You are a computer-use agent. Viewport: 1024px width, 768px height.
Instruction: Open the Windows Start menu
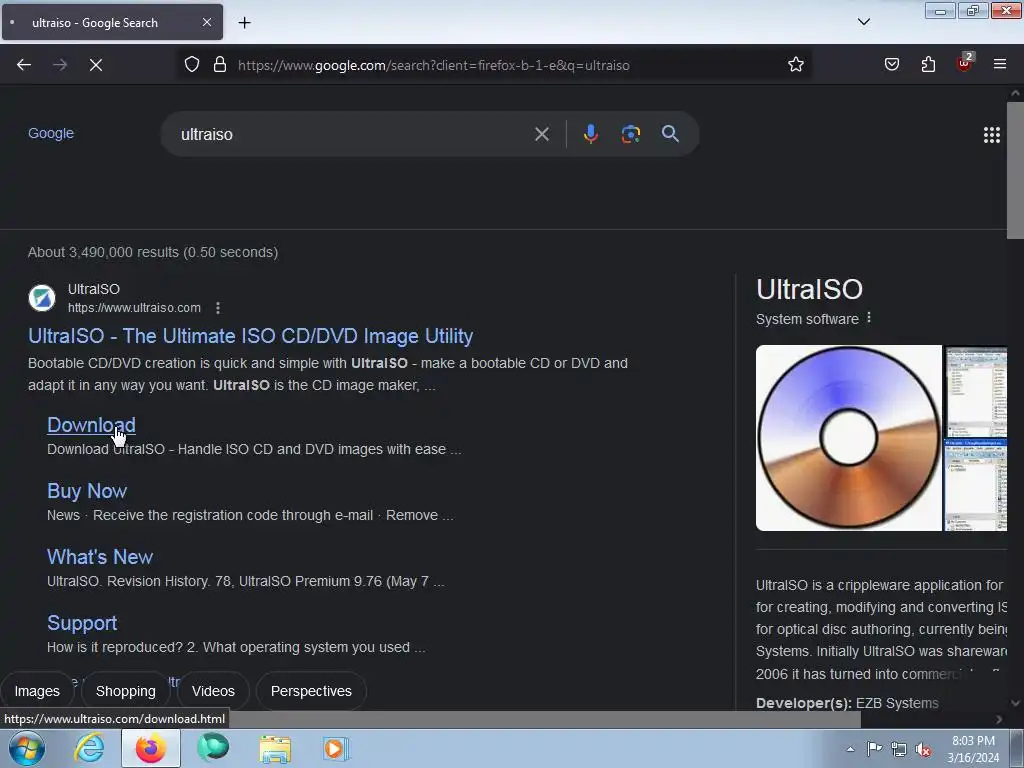(27, 748)
